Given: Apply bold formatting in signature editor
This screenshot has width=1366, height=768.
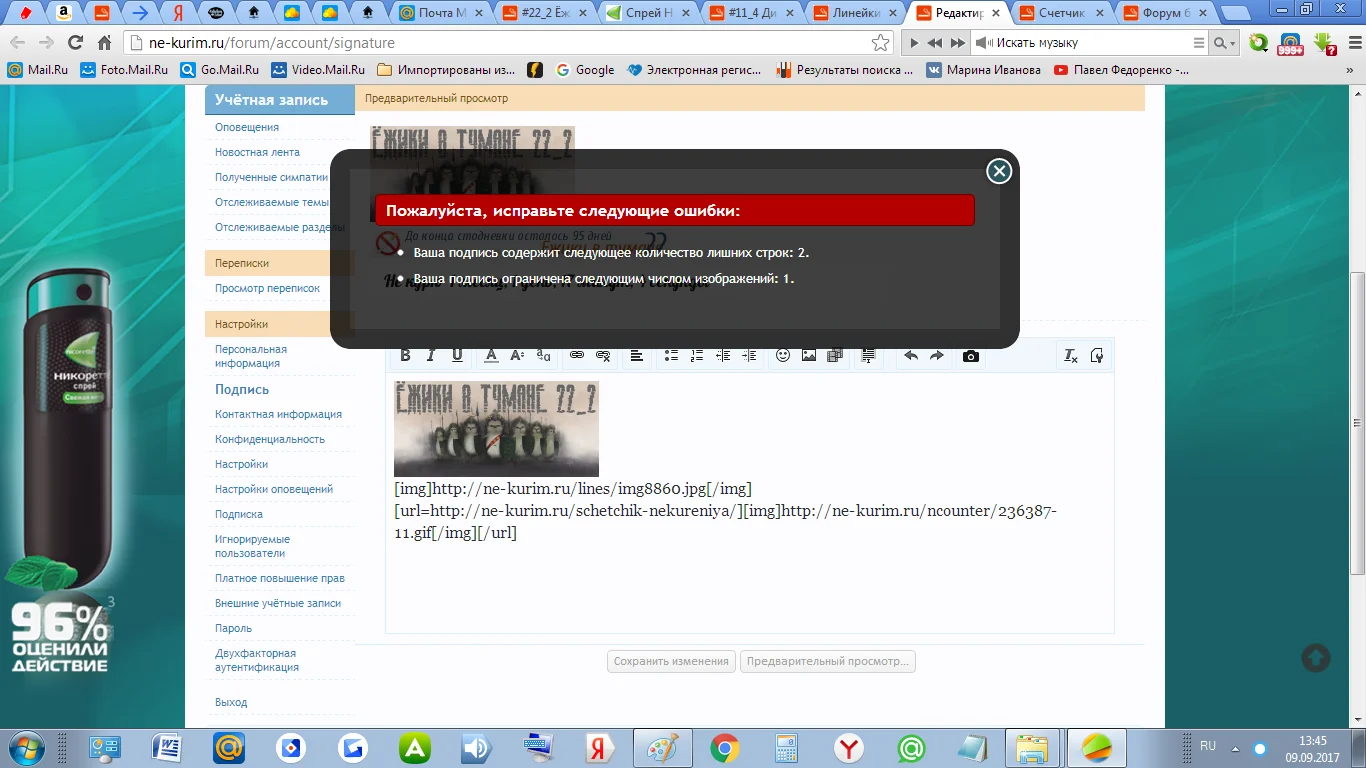Looking at the screenshot, I should (405, 355).
